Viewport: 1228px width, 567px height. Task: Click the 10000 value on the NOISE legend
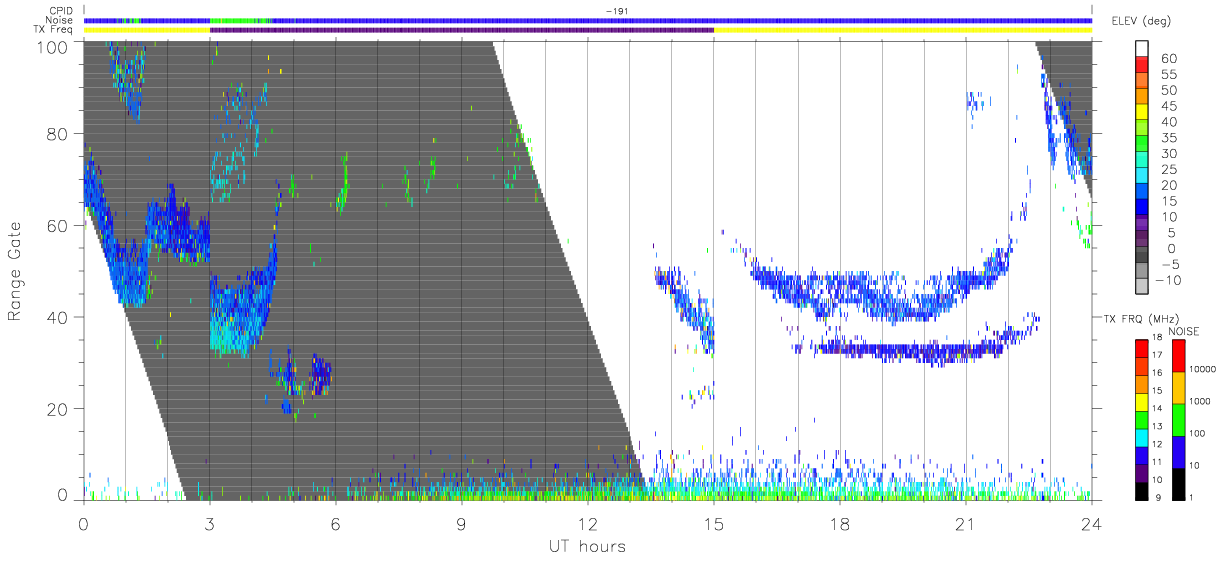[1202, 369]
